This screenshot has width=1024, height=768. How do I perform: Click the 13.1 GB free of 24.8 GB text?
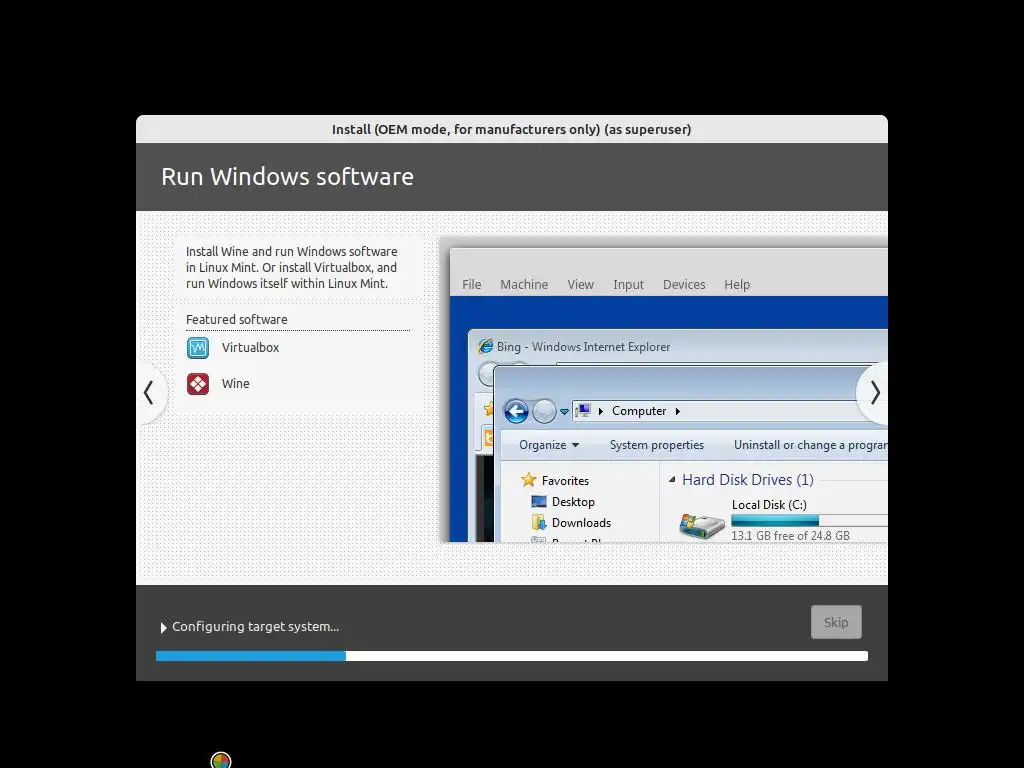pos(790,536)
